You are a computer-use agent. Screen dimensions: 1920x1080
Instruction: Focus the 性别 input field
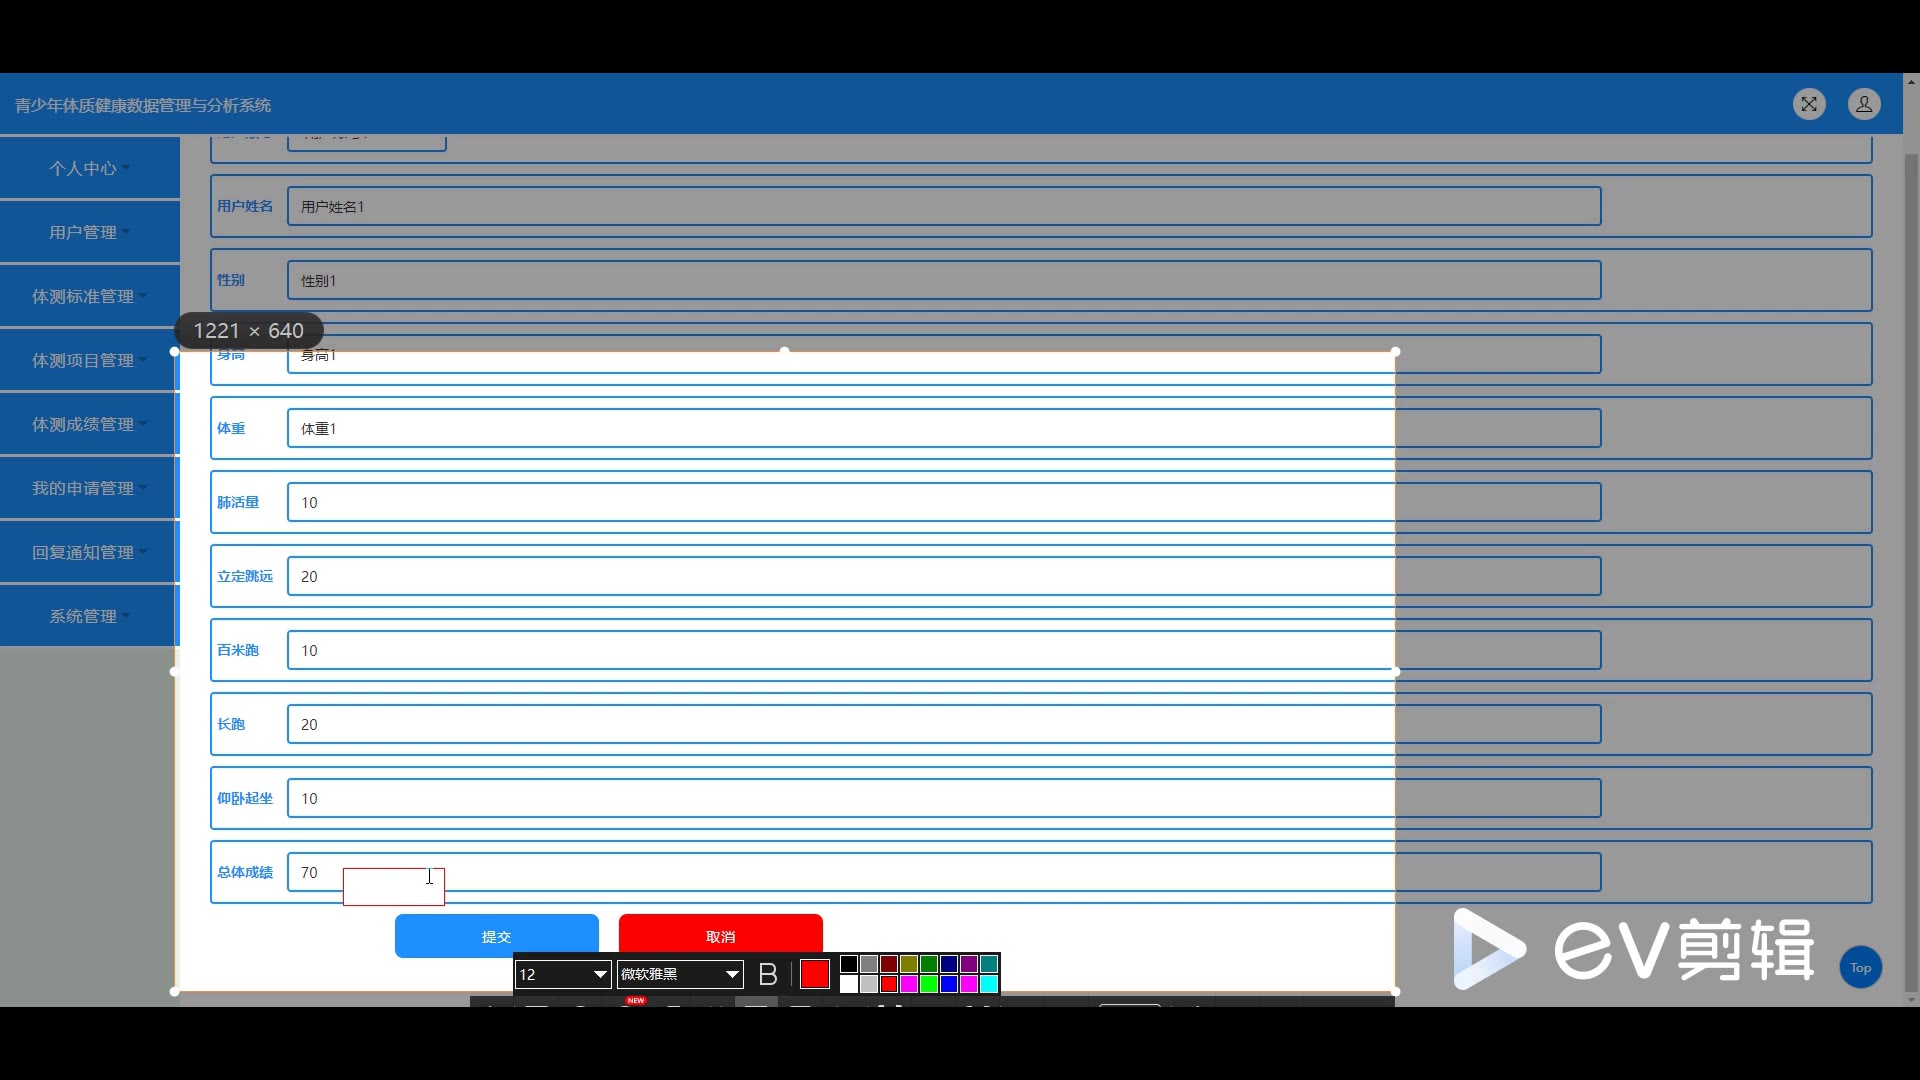click(944, 280)
